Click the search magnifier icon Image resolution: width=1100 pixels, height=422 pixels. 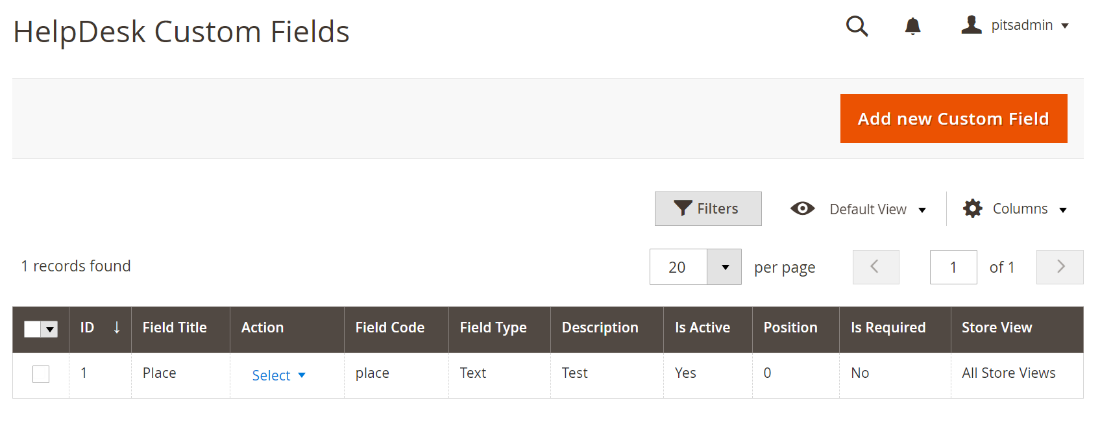coord(857,26)
